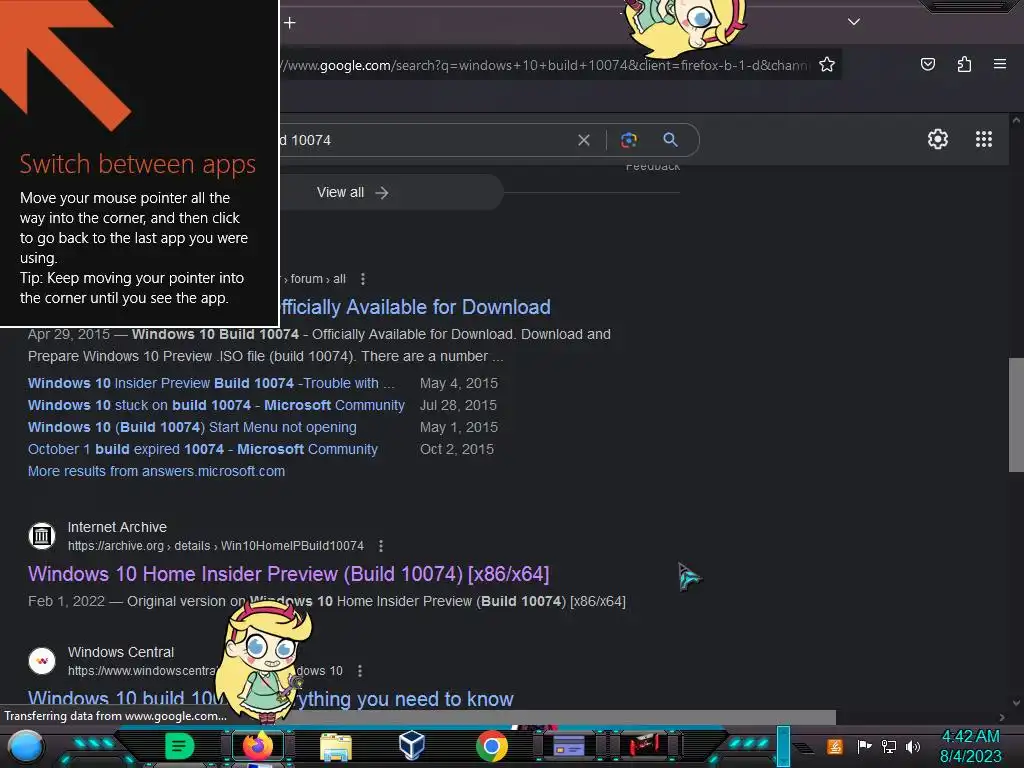Click 'Oct 2, 2015' date text
1024x768 pixels.
point(456,449)
